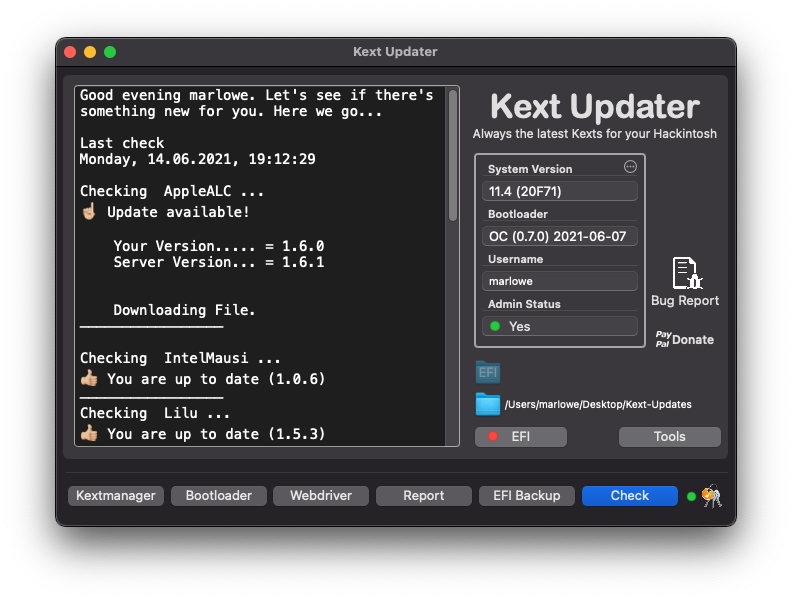Click the log output scrollbar
Viewport: 792px width, 600px height.
point(453,156)
